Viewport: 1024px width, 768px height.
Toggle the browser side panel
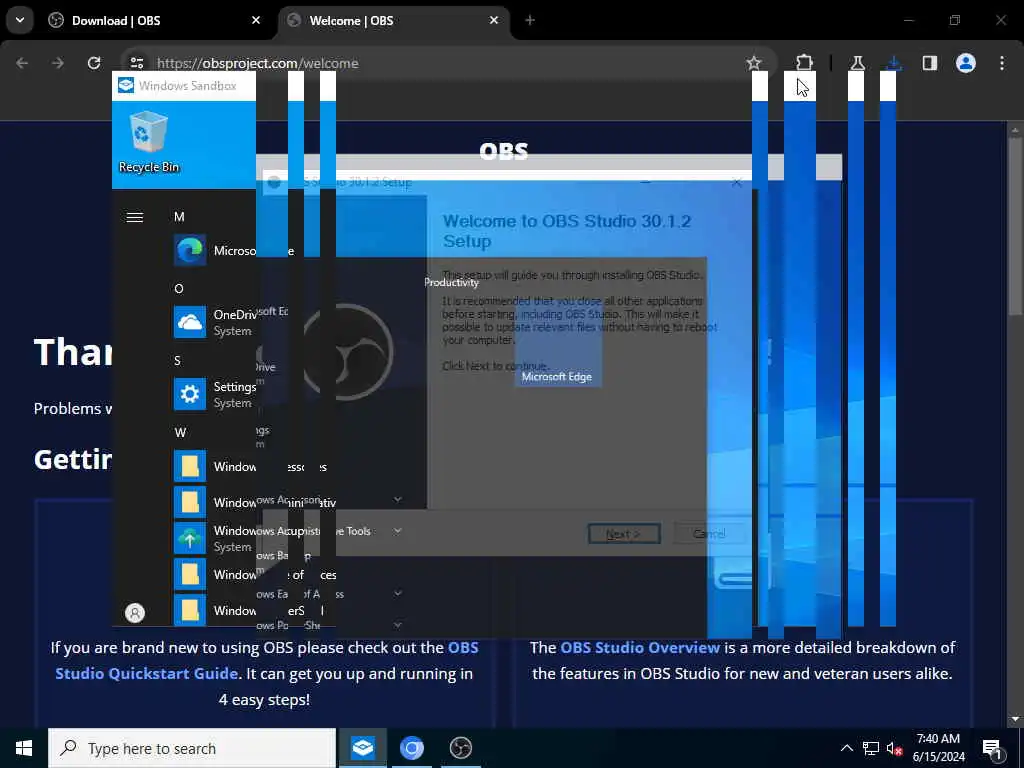[x=930, y=63]
